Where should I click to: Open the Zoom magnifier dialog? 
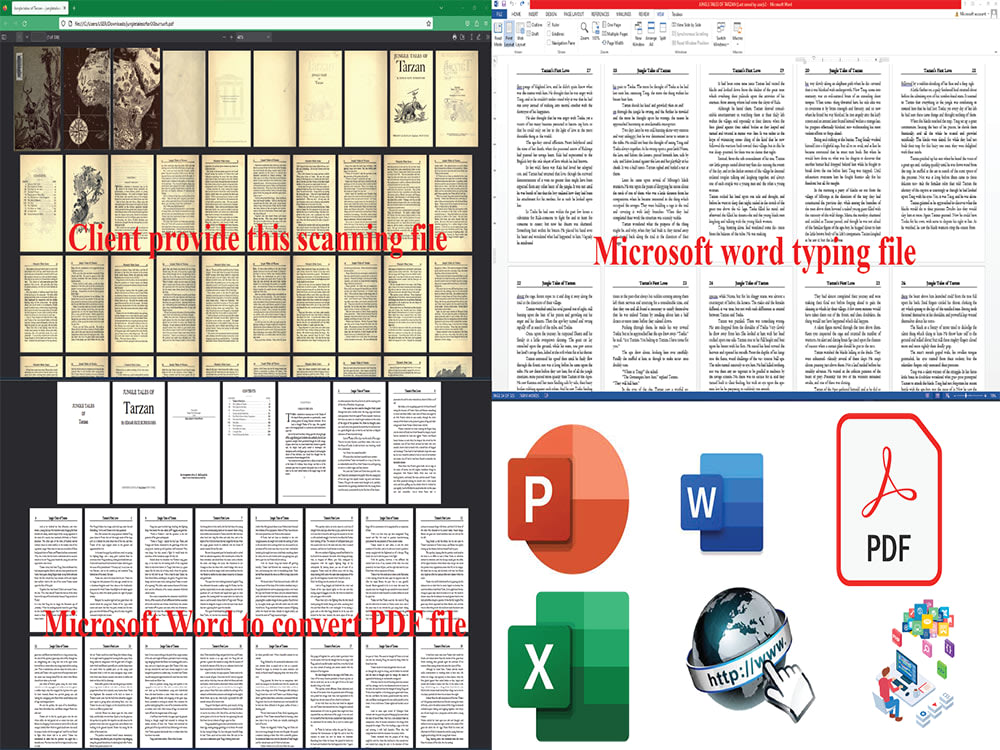[584, 31]
